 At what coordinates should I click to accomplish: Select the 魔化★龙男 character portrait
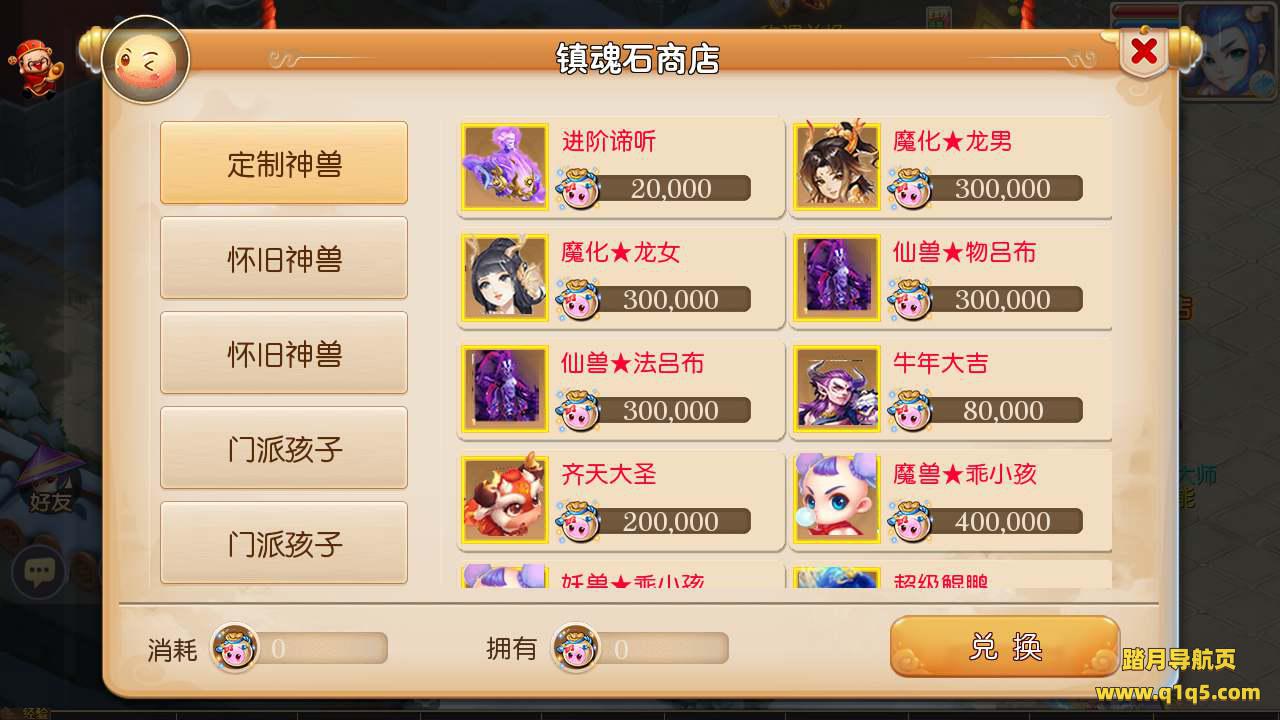(x=837, y=166)
